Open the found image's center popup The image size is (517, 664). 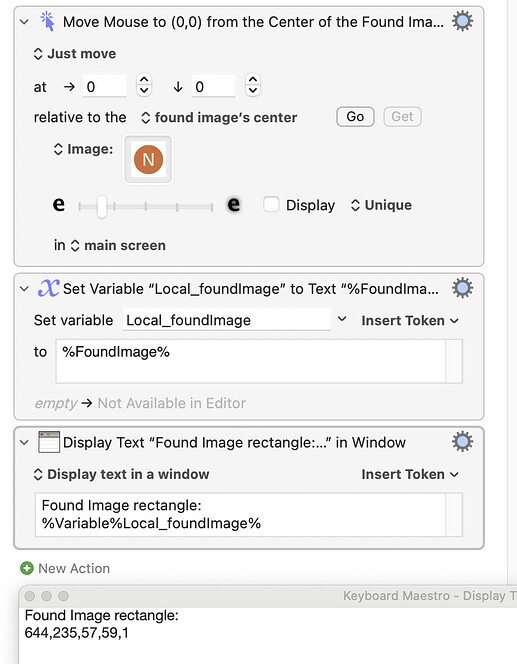(219, 117)
